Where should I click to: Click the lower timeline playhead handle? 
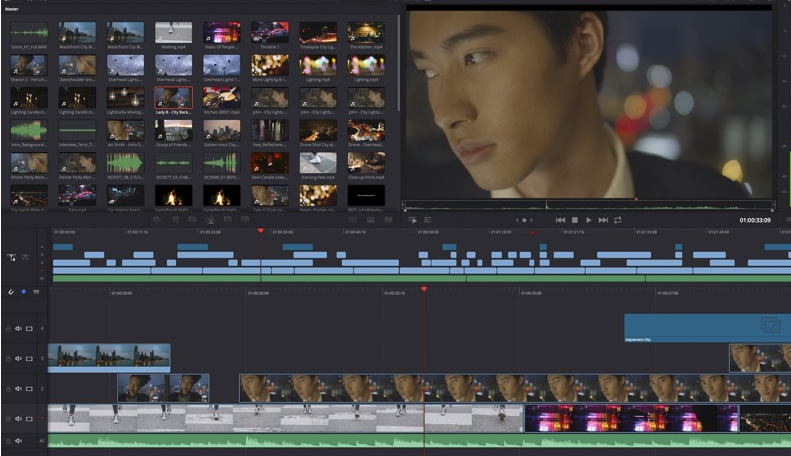(424, 289)
